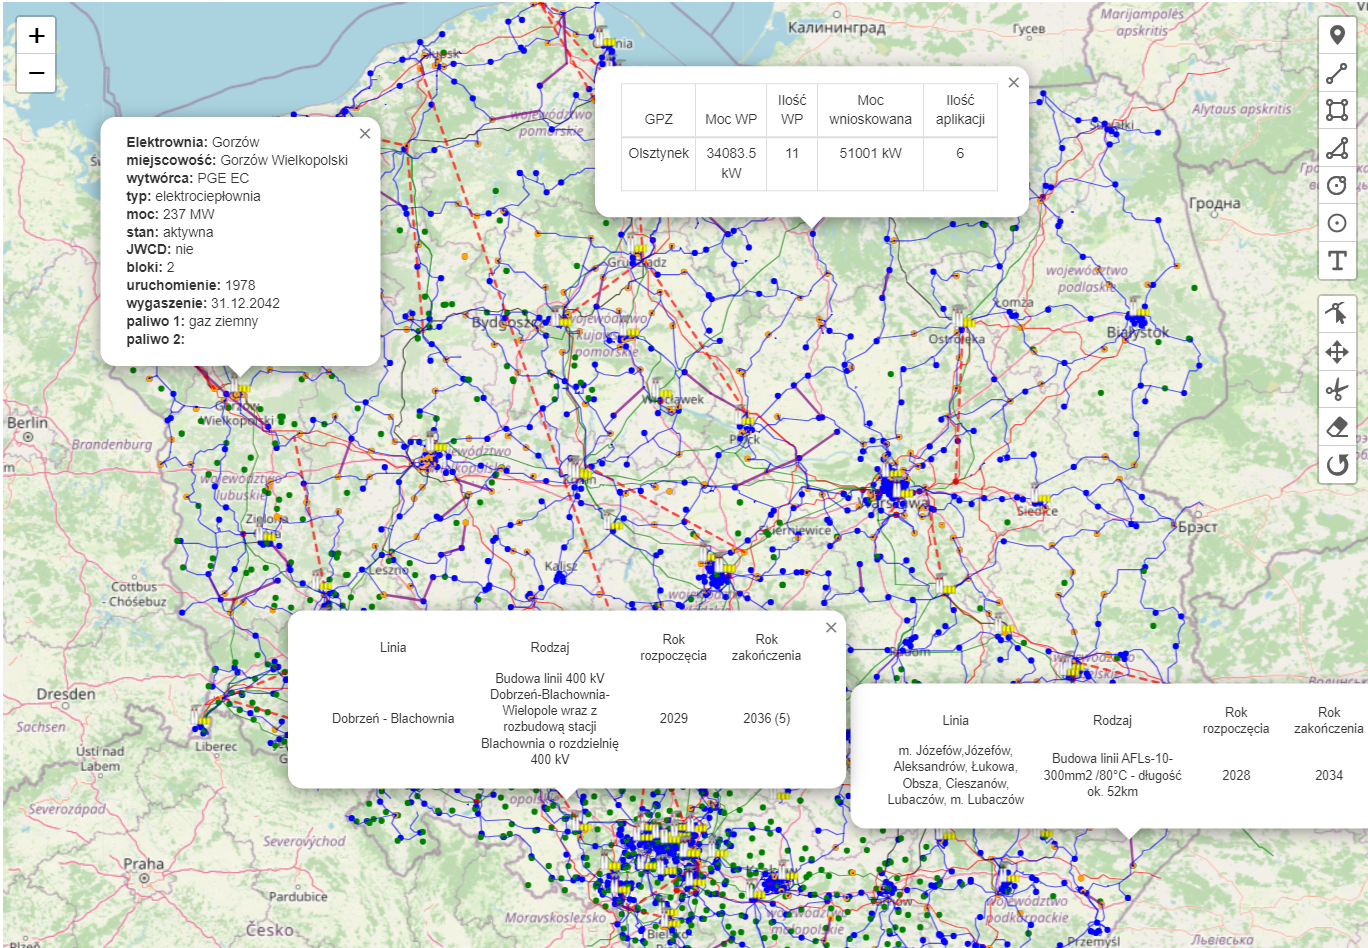Select the Draw Polyline tool
1368x948 pixels.
1337,73
